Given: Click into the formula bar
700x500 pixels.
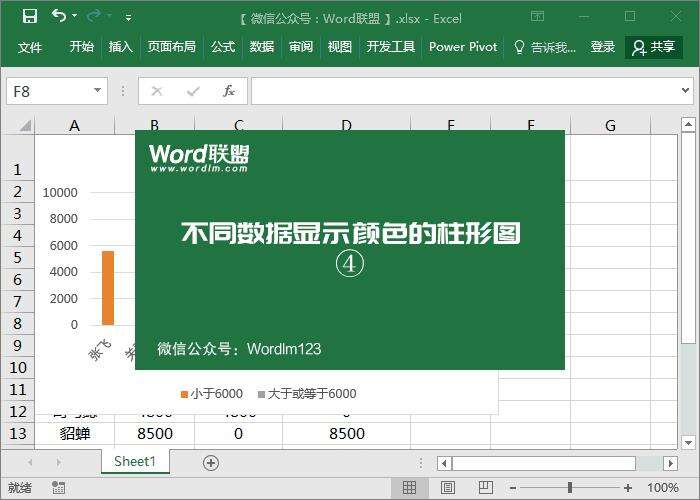Looking at the screenshot, I should coord(464,91).
